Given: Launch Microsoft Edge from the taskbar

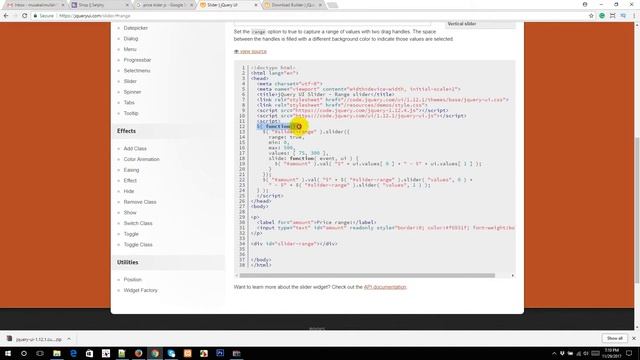Looking at the screenshot, I should pyautogui.click(x=73, y=353).
